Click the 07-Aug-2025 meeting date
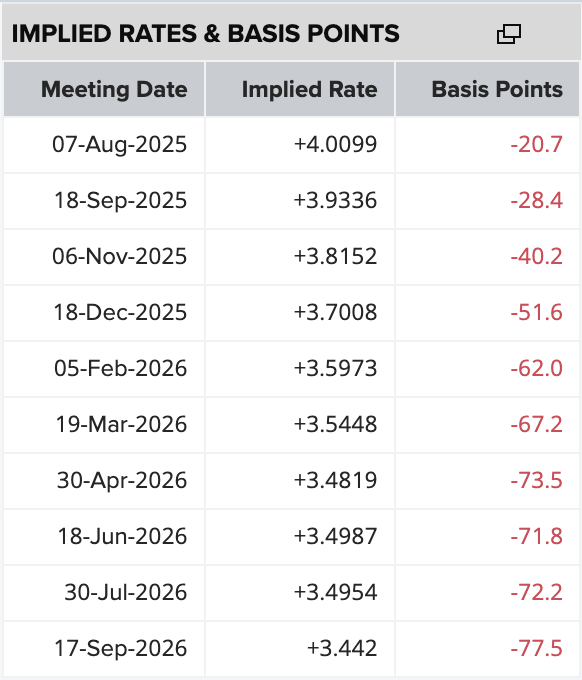Image resolution: width=582 pixels, height=680 pixels. (120, 144)
